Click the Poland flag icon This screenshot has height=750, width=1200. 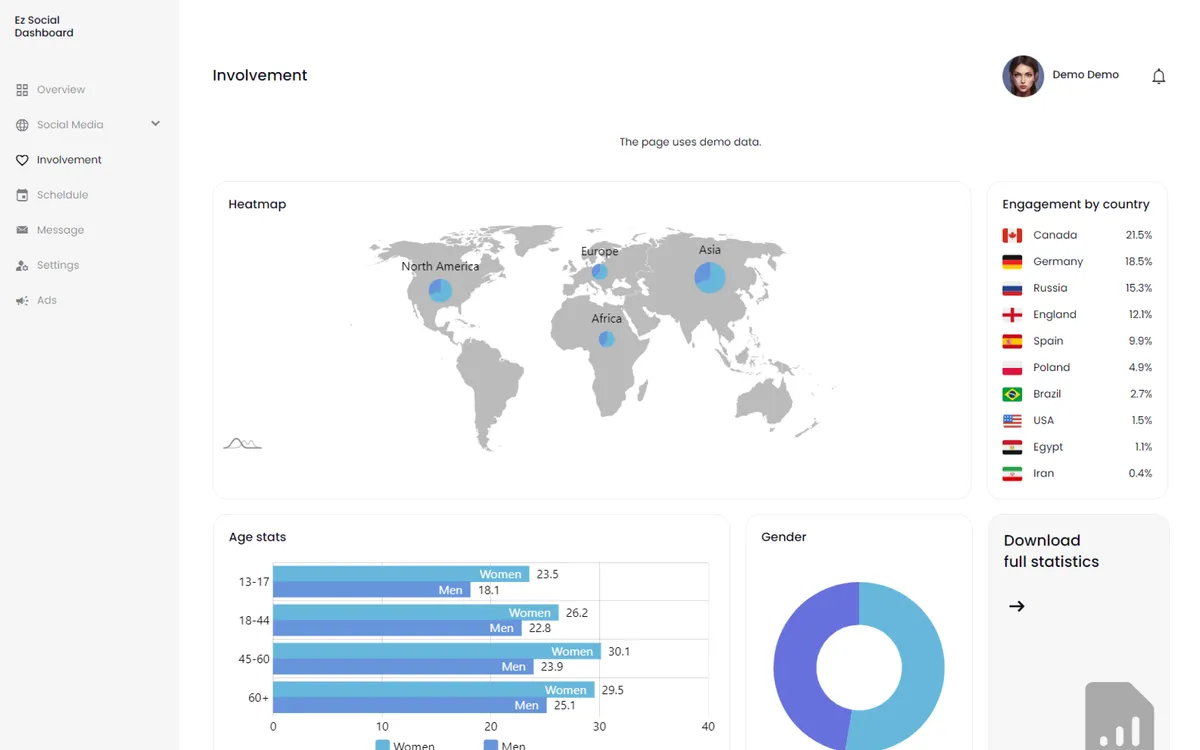(1012, 368)
